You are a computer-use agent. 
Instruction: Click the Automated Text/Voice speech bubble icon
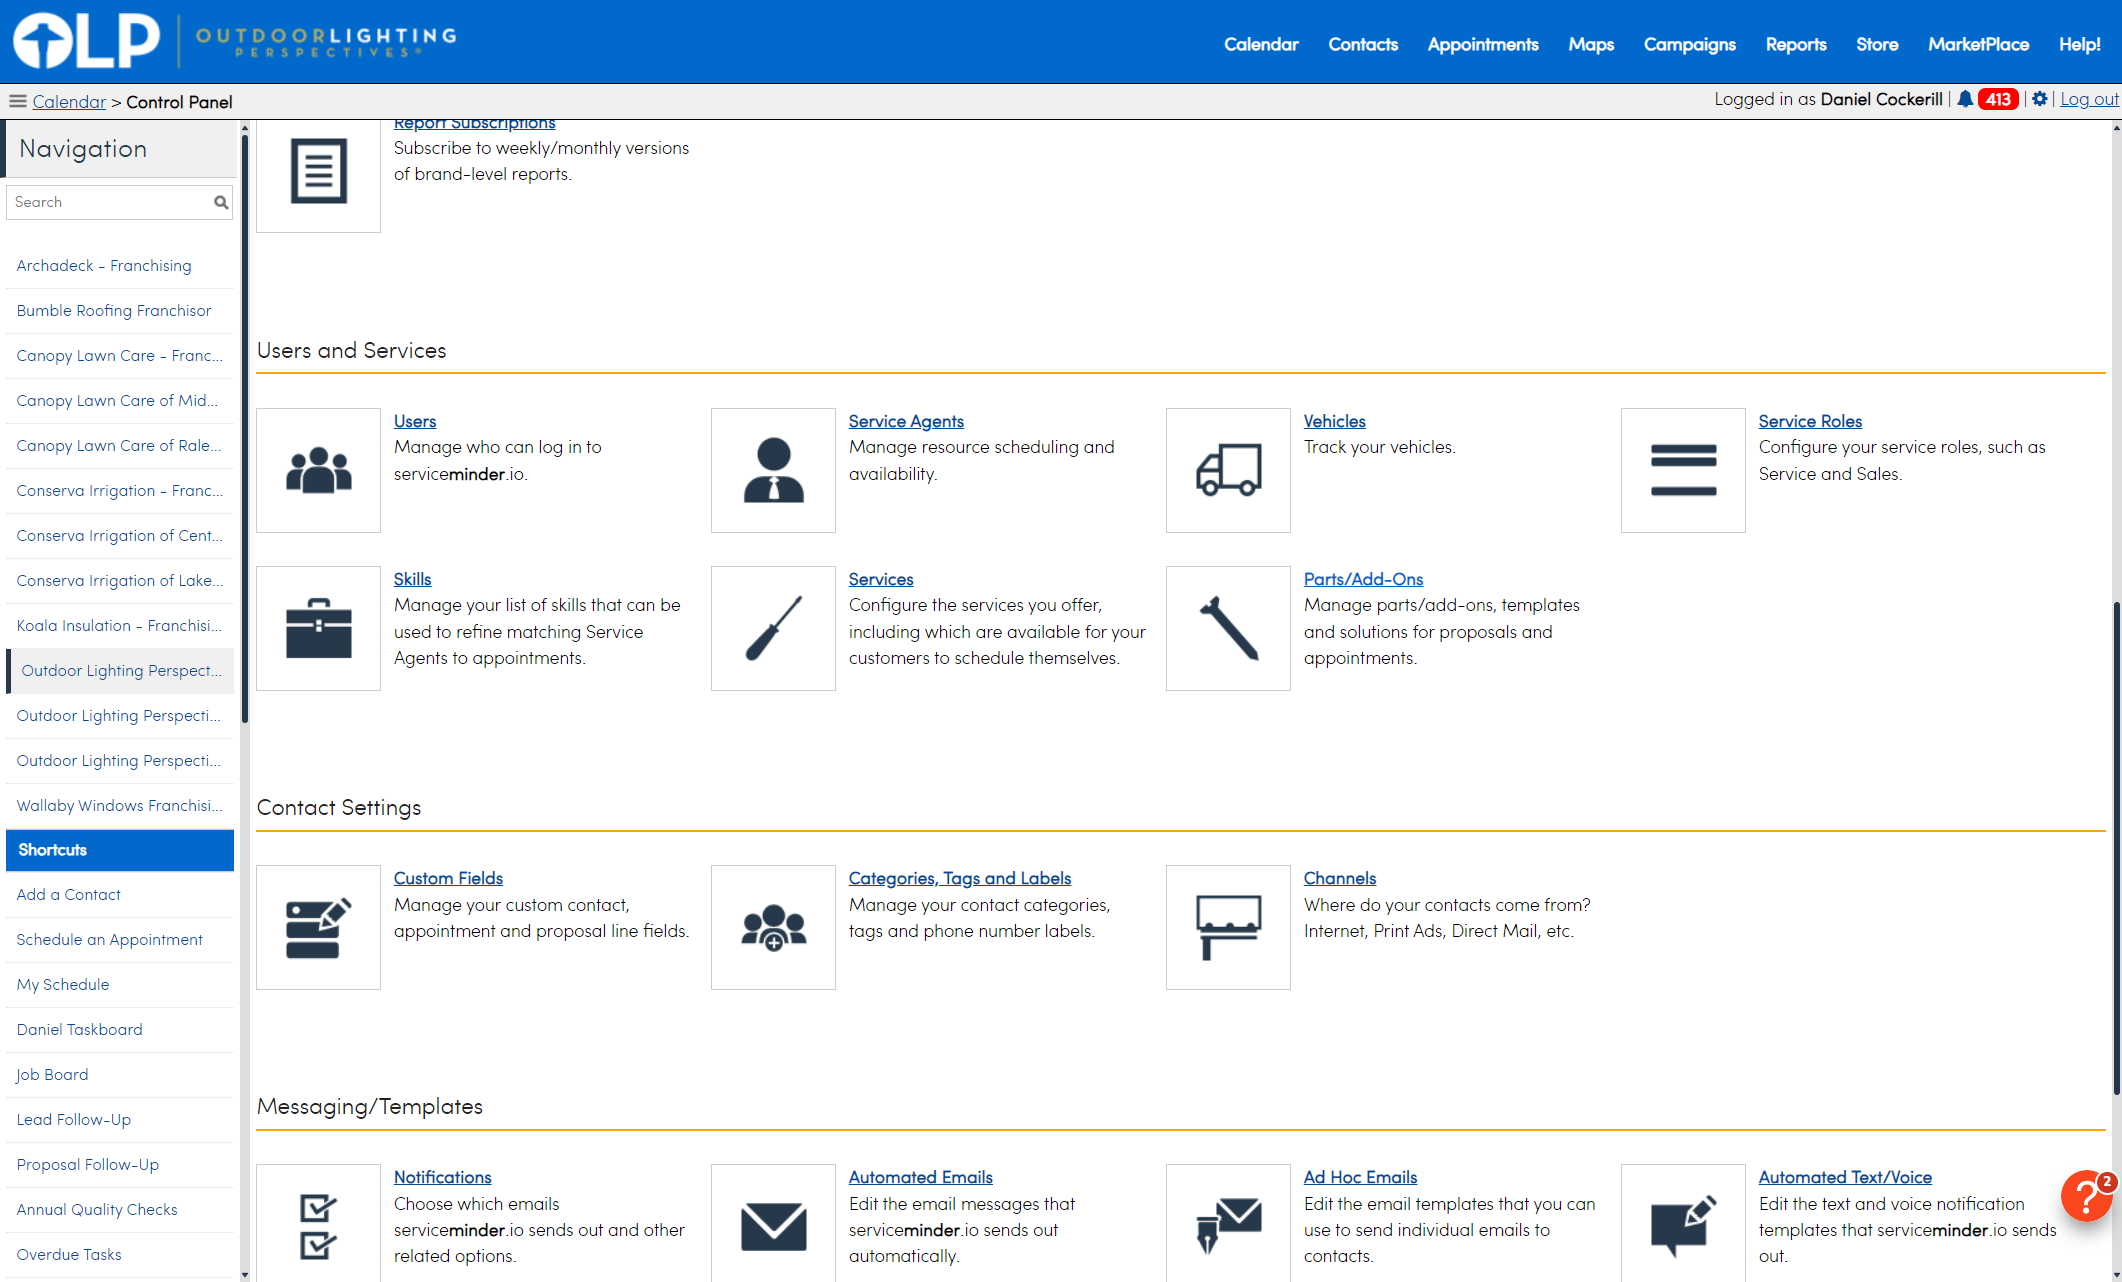click(x=1683, y=1224)
